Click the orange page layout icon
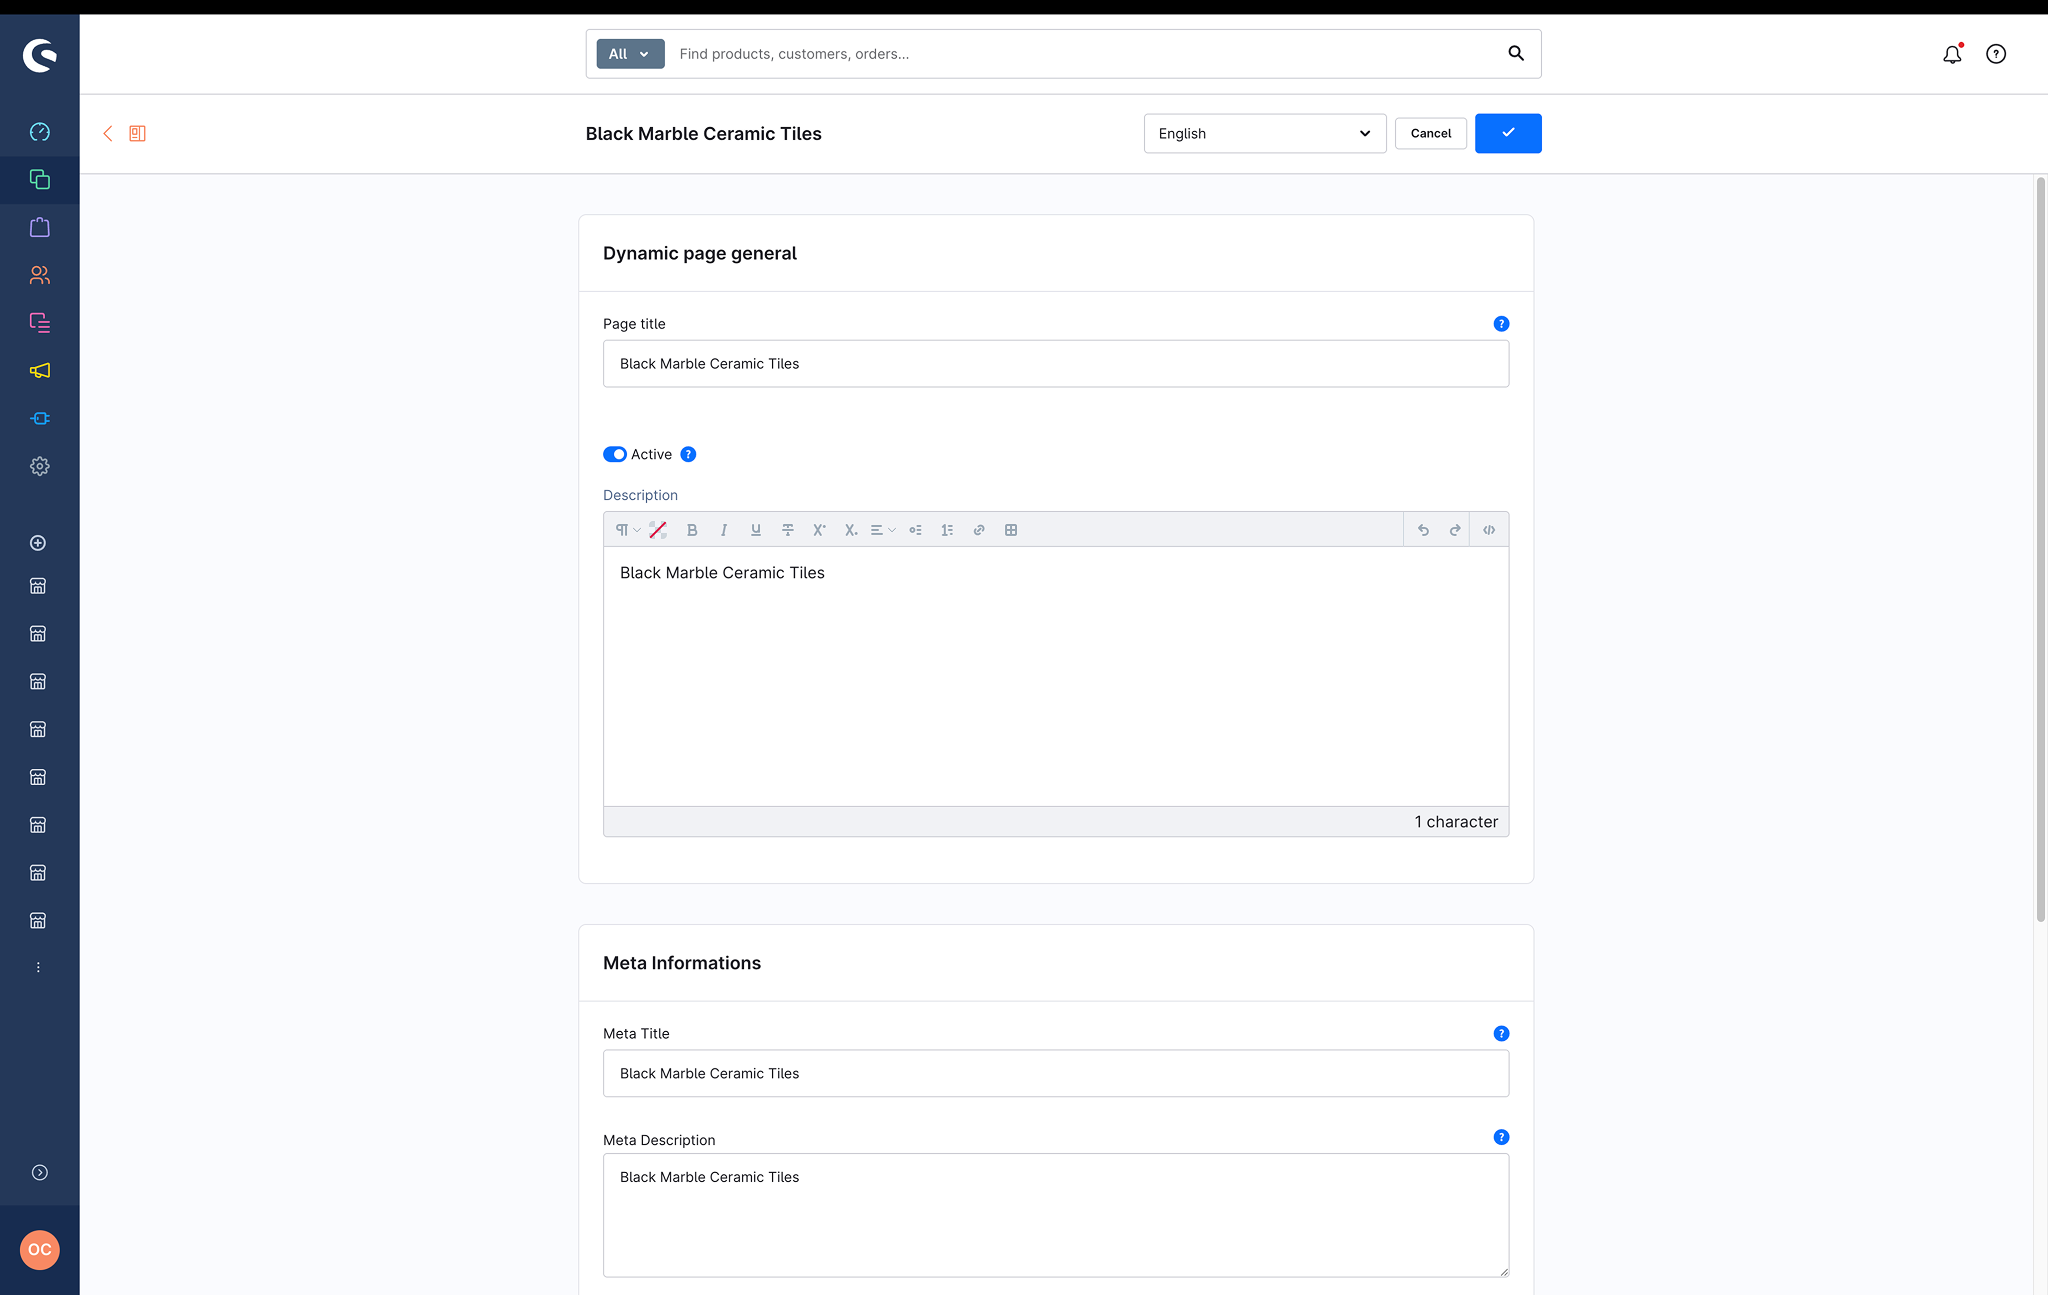 138,133
